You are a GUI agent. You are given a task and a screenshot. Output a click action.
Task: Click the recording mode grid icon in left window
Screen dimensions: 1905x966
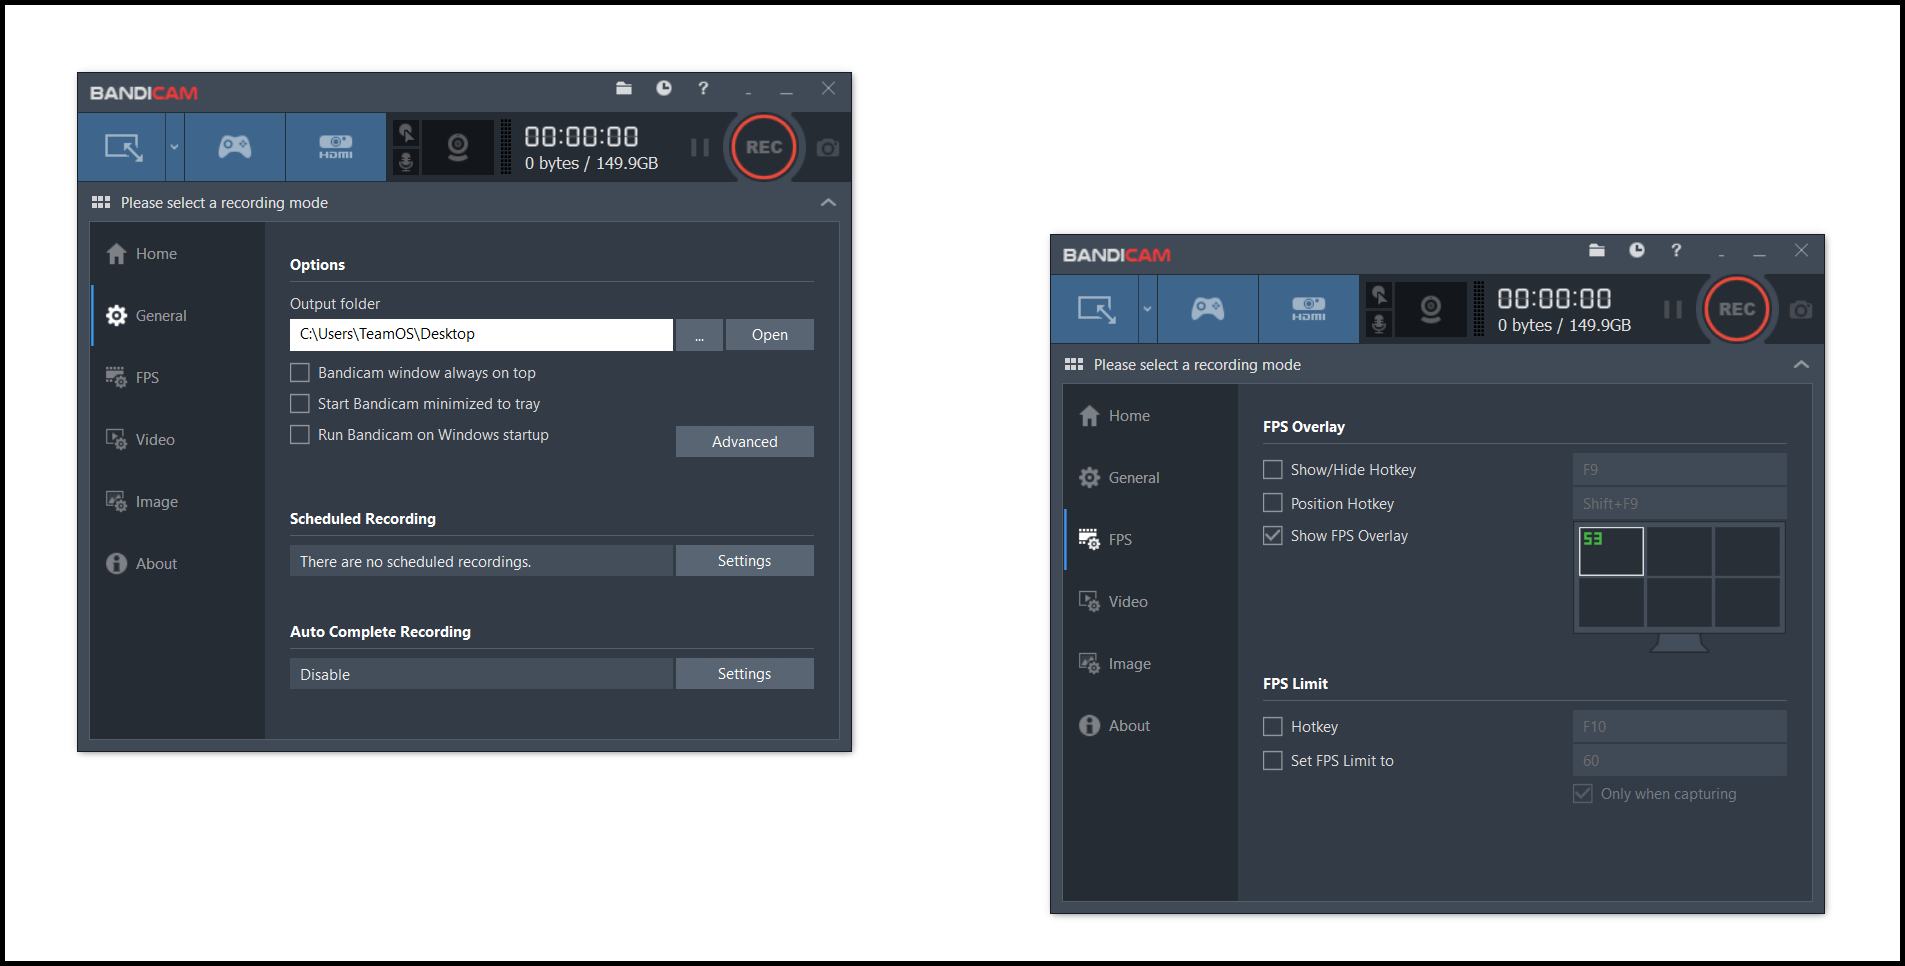101,202
